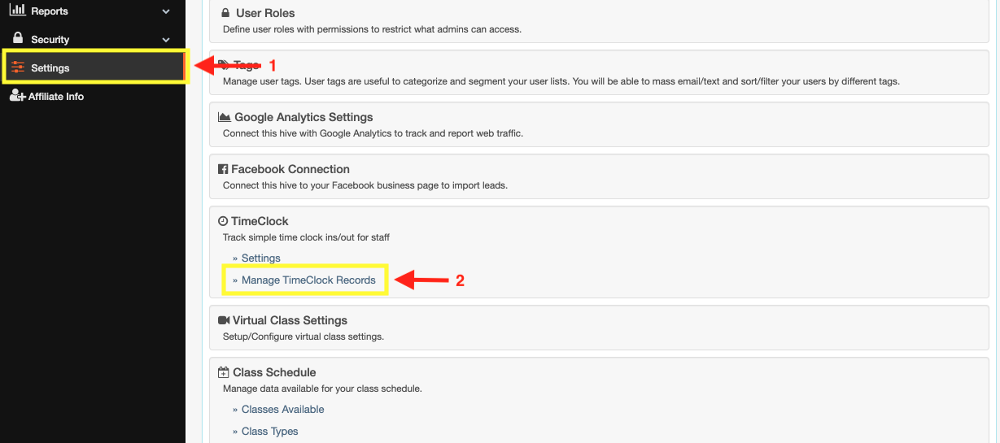Open Settings in the sidebar

50,68
